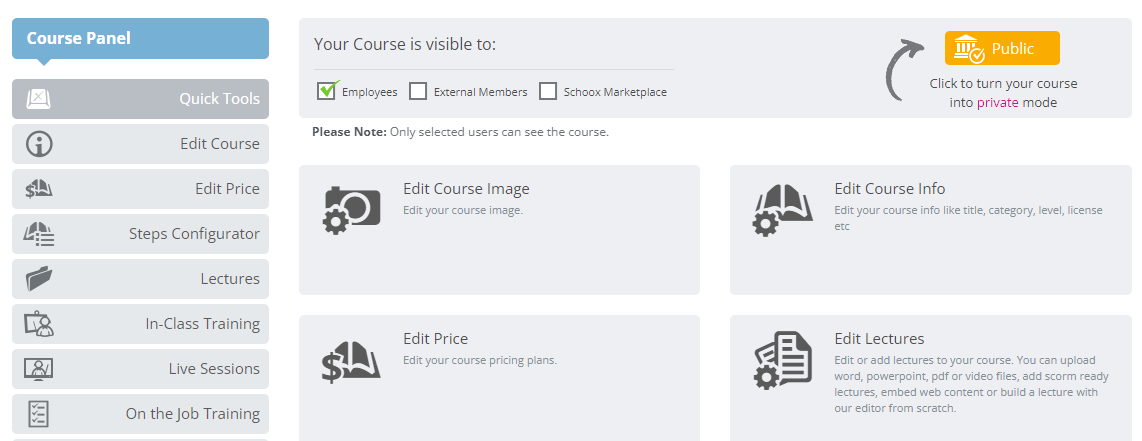Uncheck the Employees visibility checkbox
Viewport: 1142px width, 441px height.
pyautogui.click(x=326, y=91)
